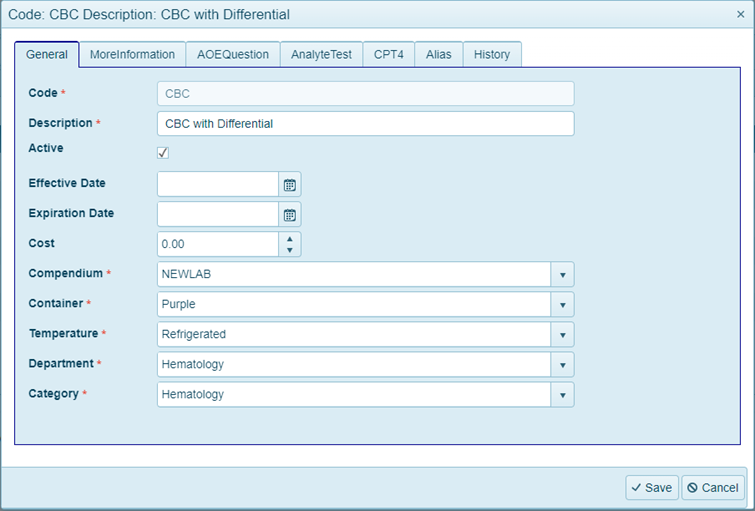Click the Save button
The image size is (755, 511).
tap(652, 487)
